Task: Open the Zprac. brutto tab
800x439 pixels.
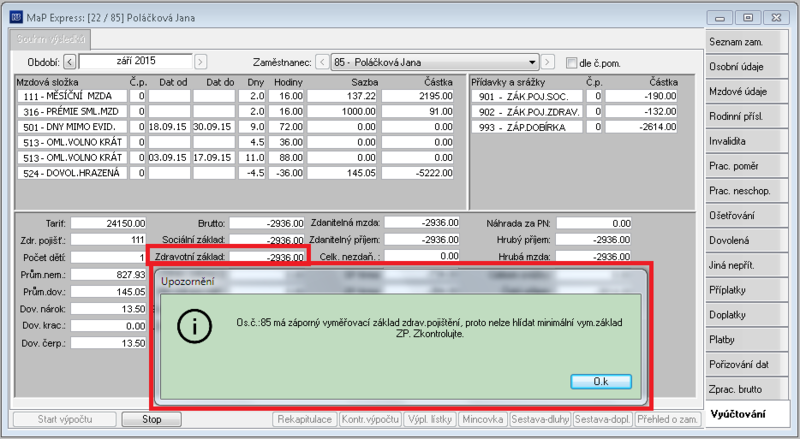Action: click(743, 389)
